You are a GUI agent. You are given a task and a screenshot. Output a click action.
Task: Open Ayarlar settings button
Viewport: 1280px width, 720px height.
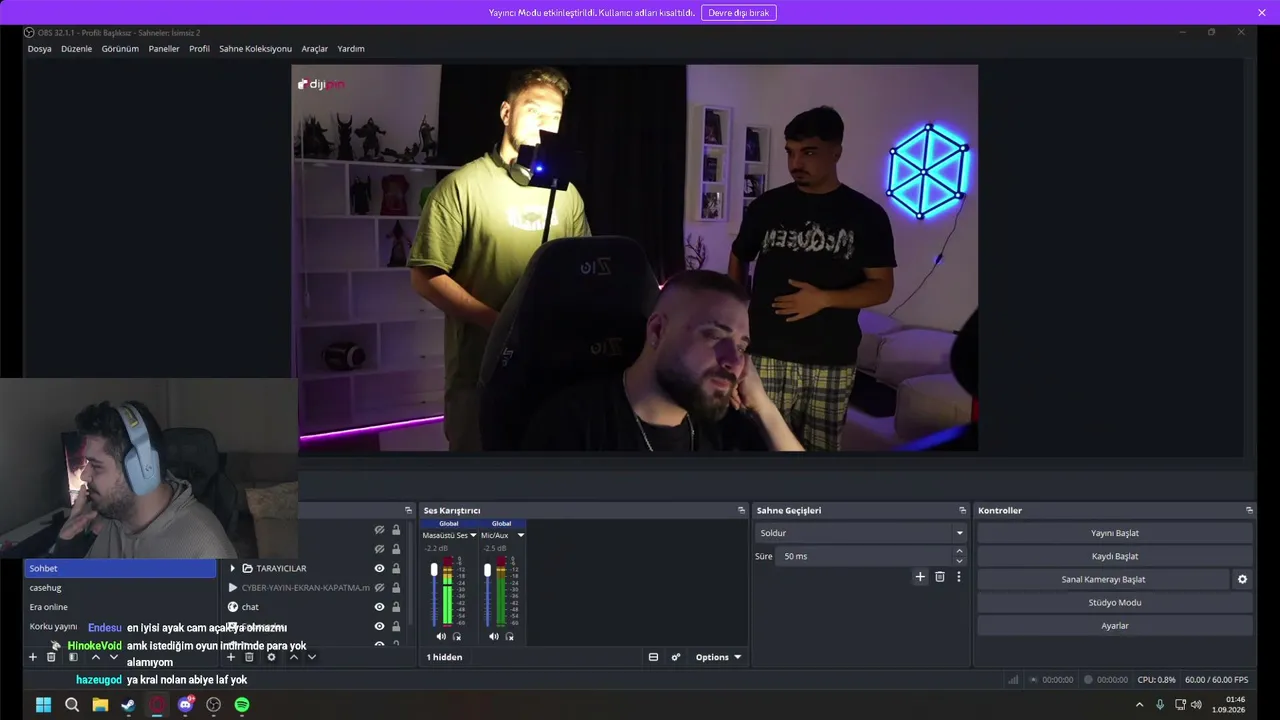click(1115, 625)
